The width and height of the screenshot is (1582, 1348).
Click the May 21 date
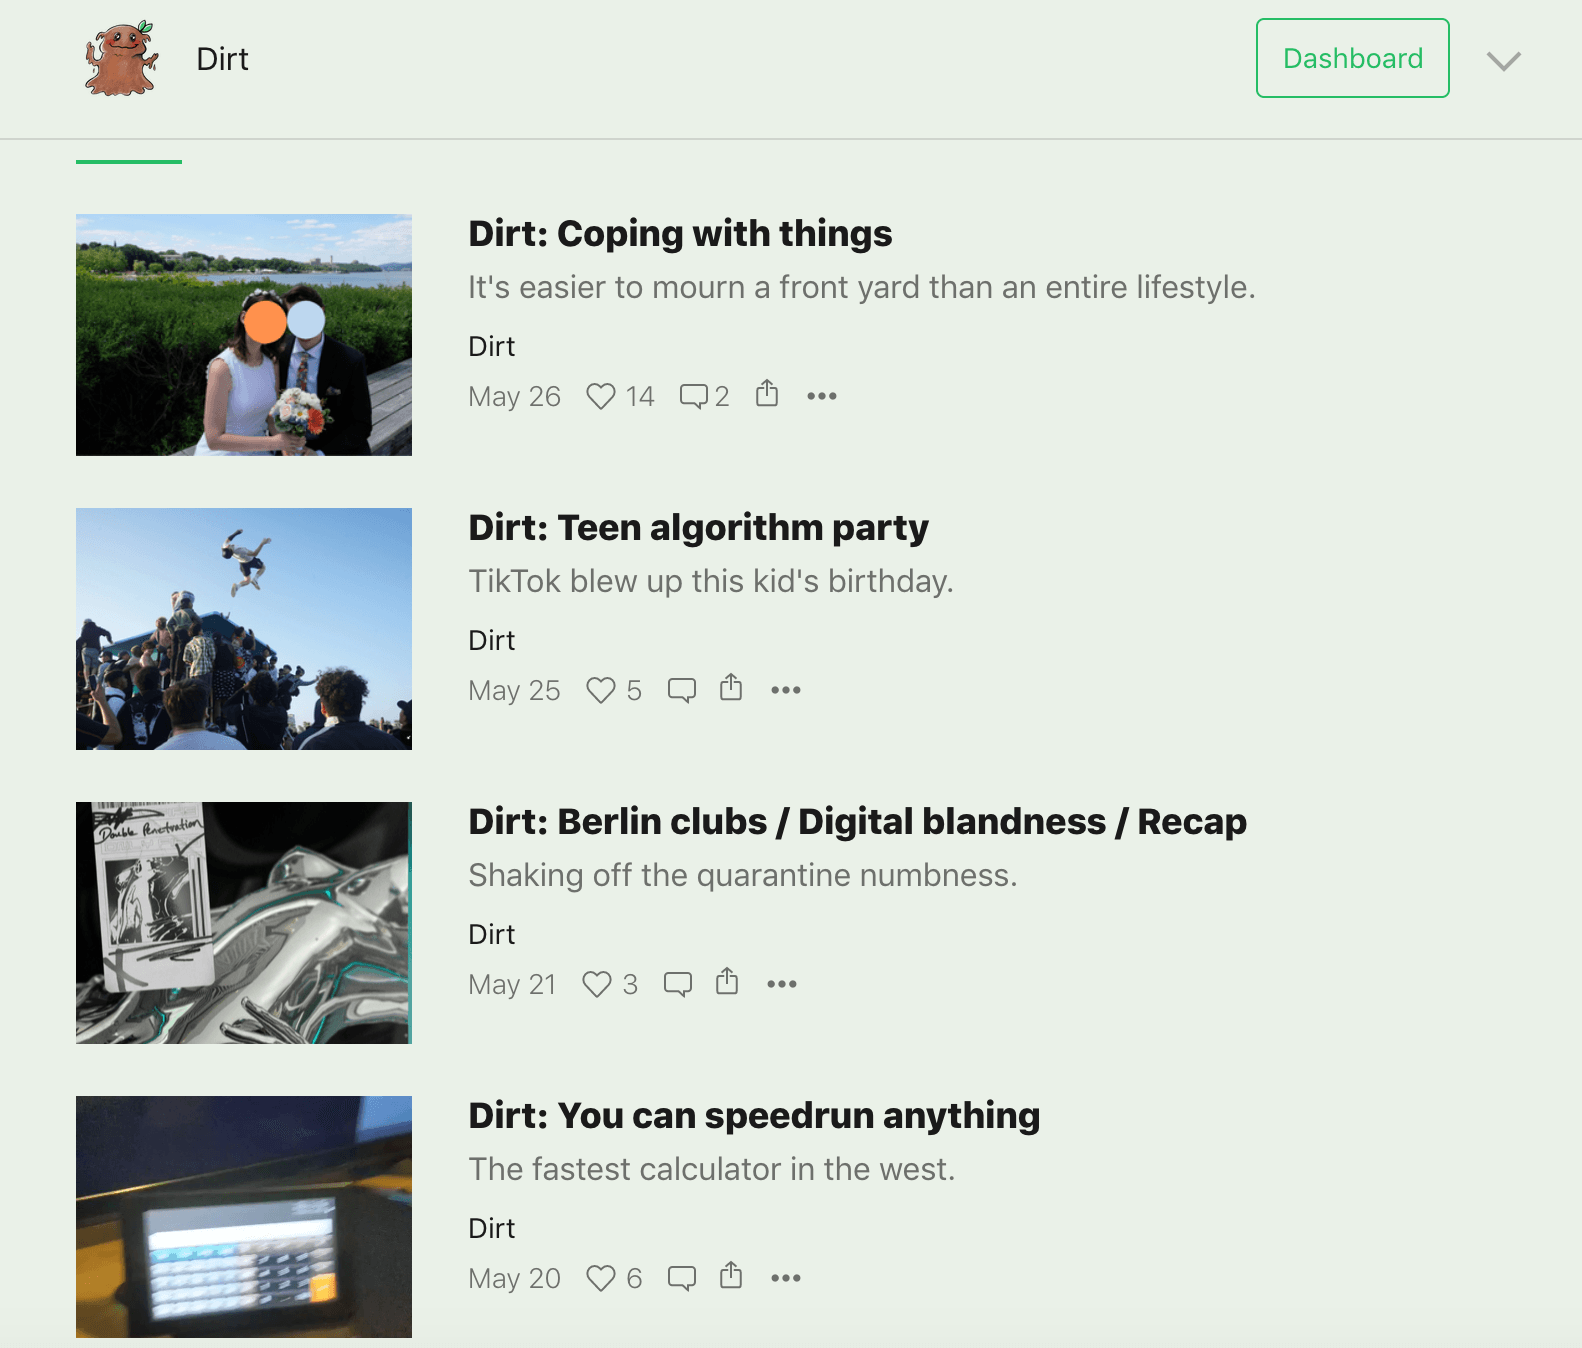pyautogui.click(x=512, y=985)
